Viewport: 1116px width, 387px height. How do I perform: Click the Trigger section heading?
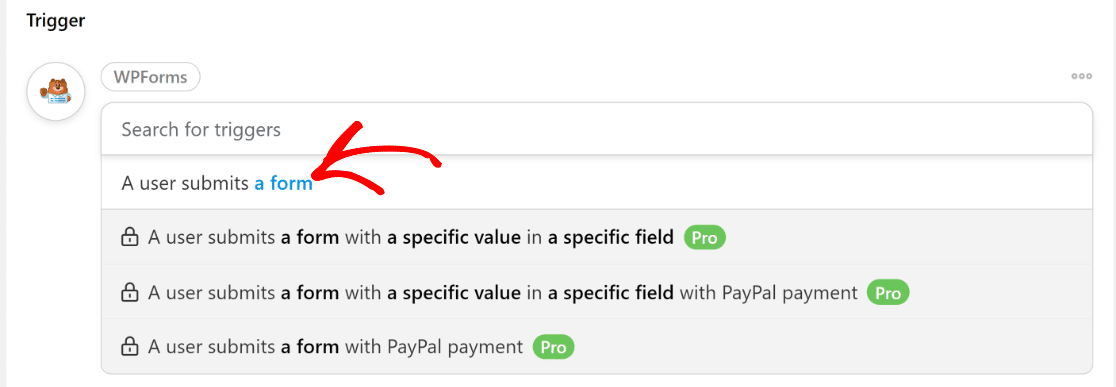click(56, 21)
